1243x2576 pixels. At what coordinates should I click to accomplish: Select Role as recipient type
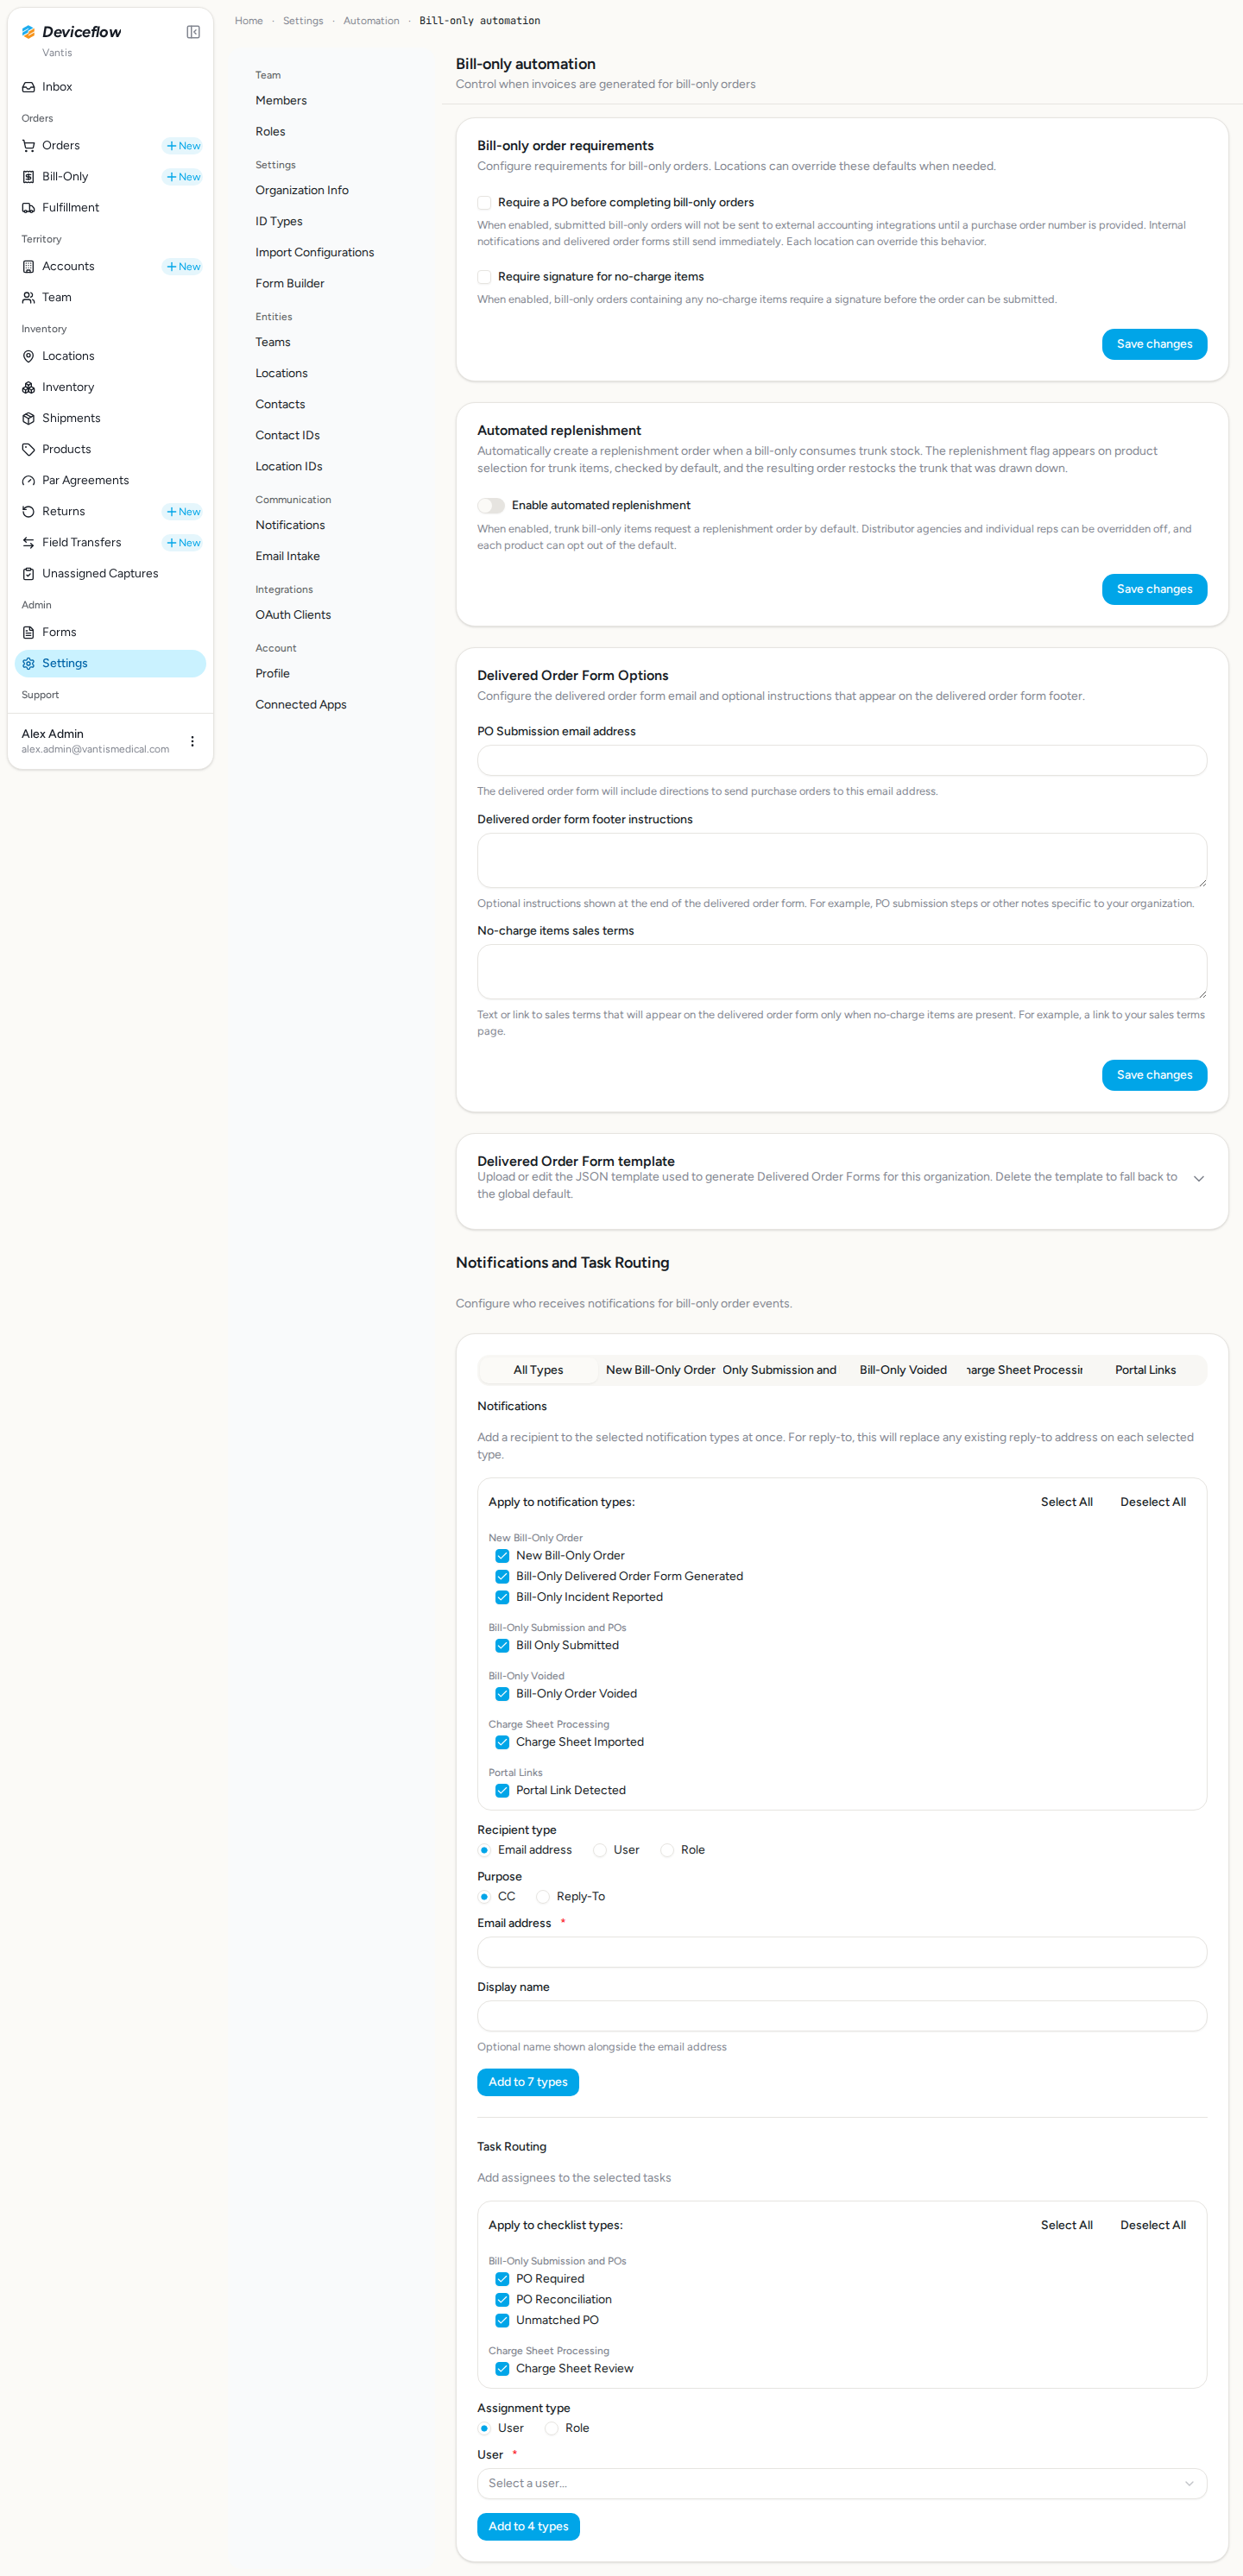point(667,1851)
